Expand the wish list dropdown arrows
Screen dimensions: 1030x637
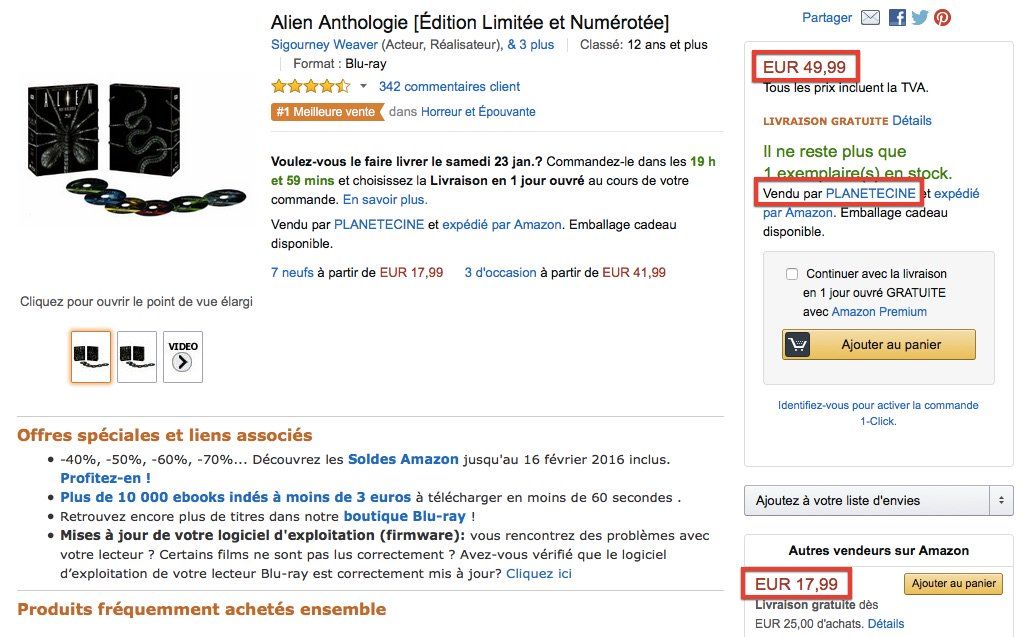[x=1001, y=500]
